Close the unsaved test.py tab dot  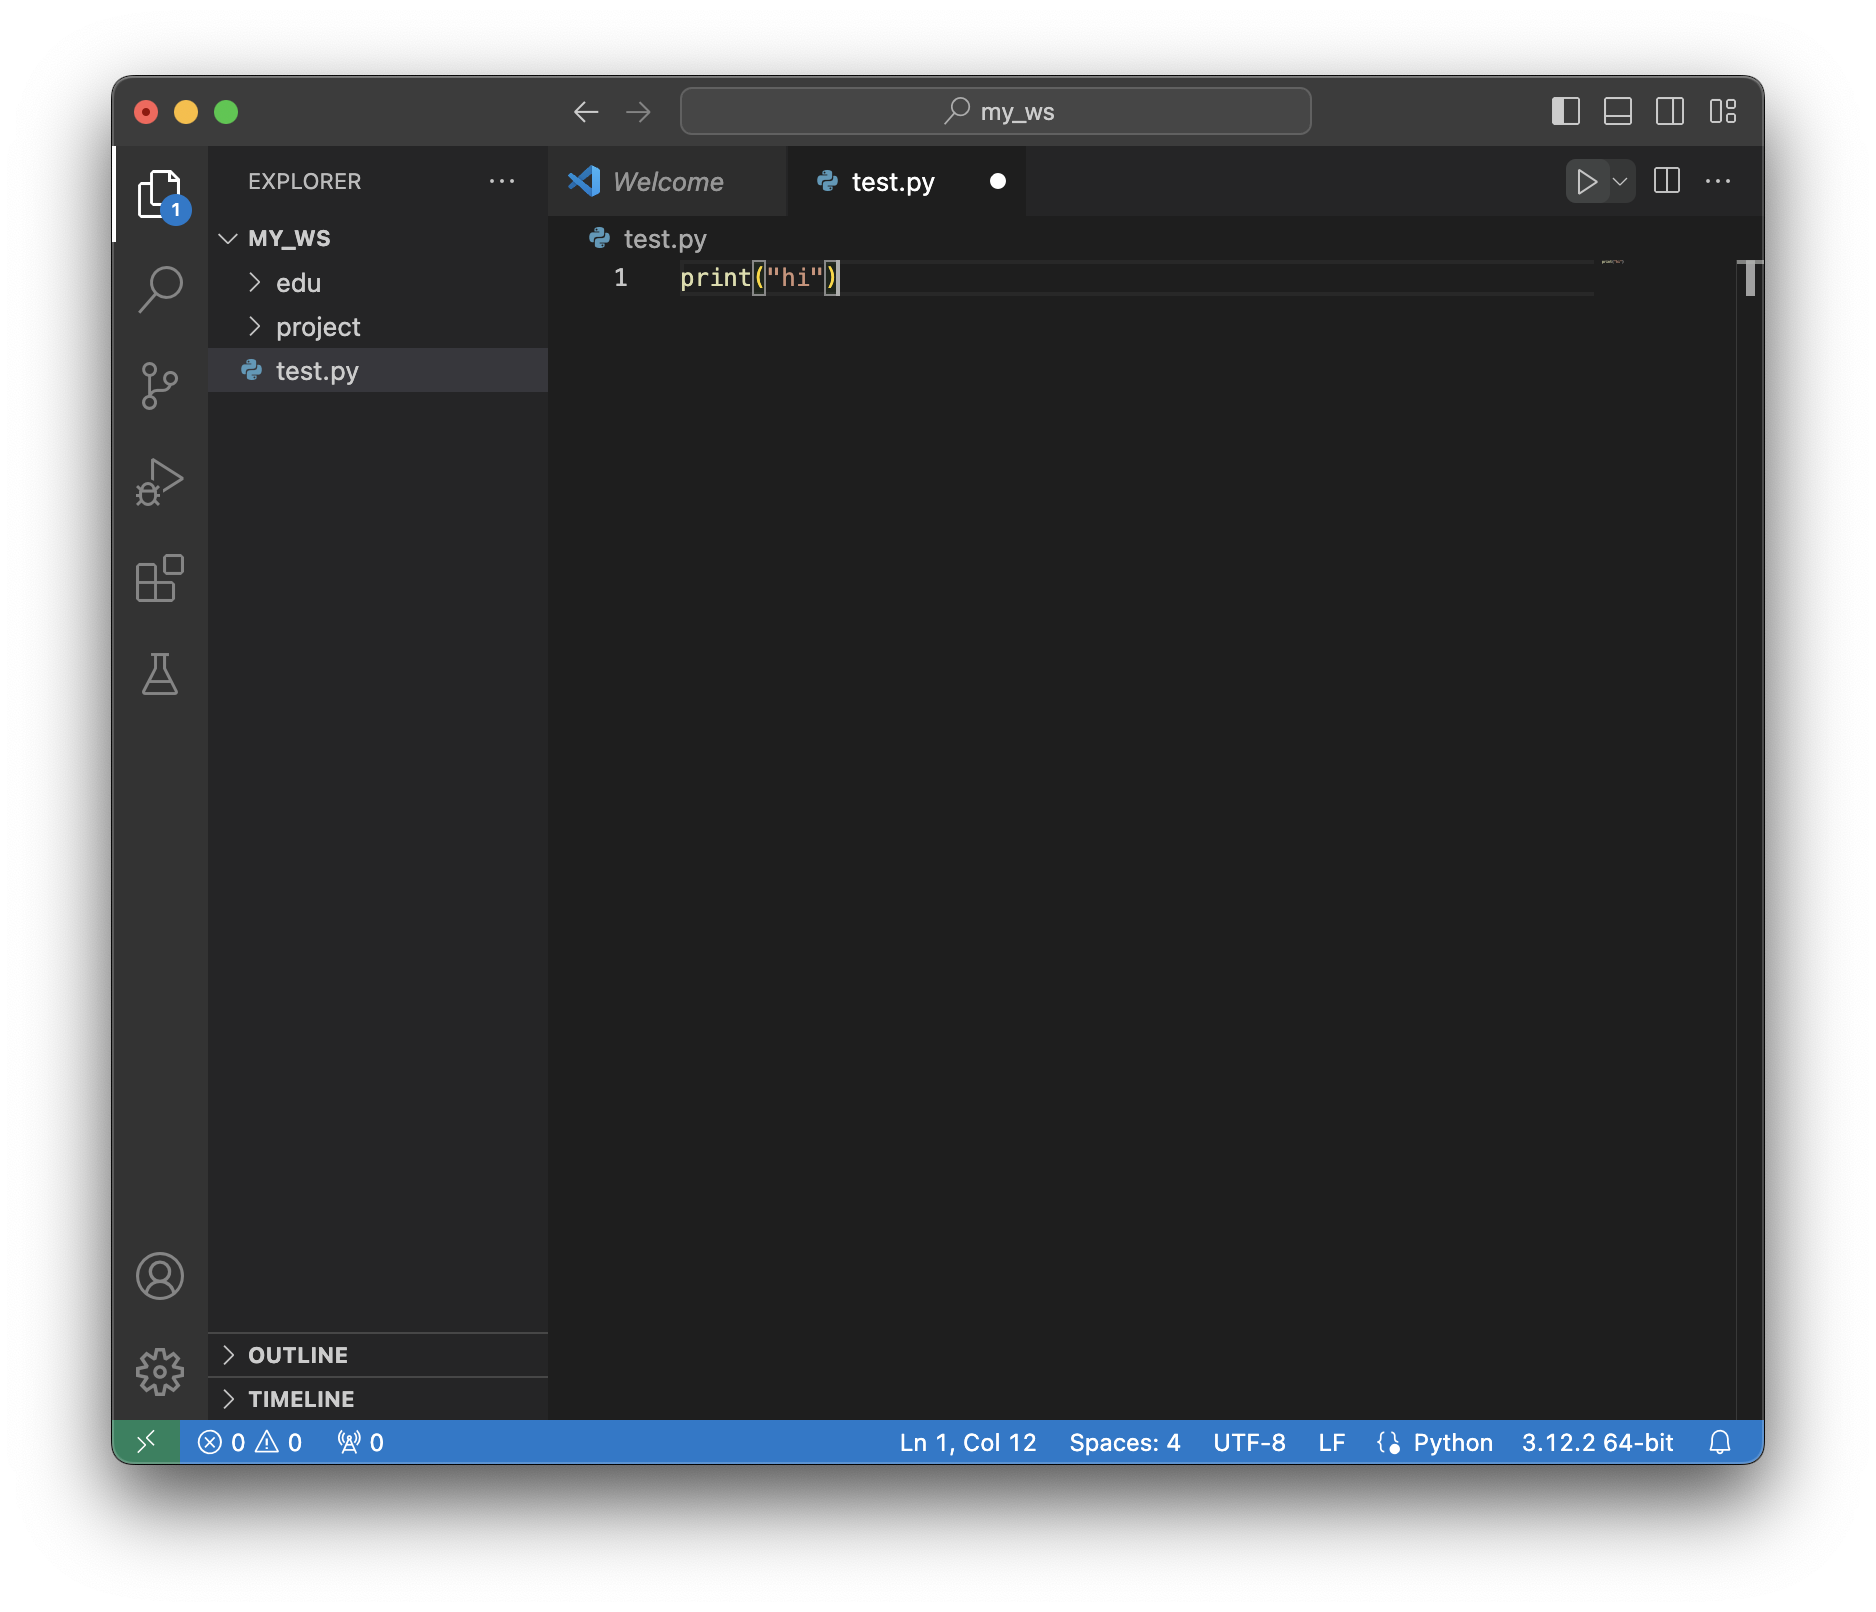(997, 181)
